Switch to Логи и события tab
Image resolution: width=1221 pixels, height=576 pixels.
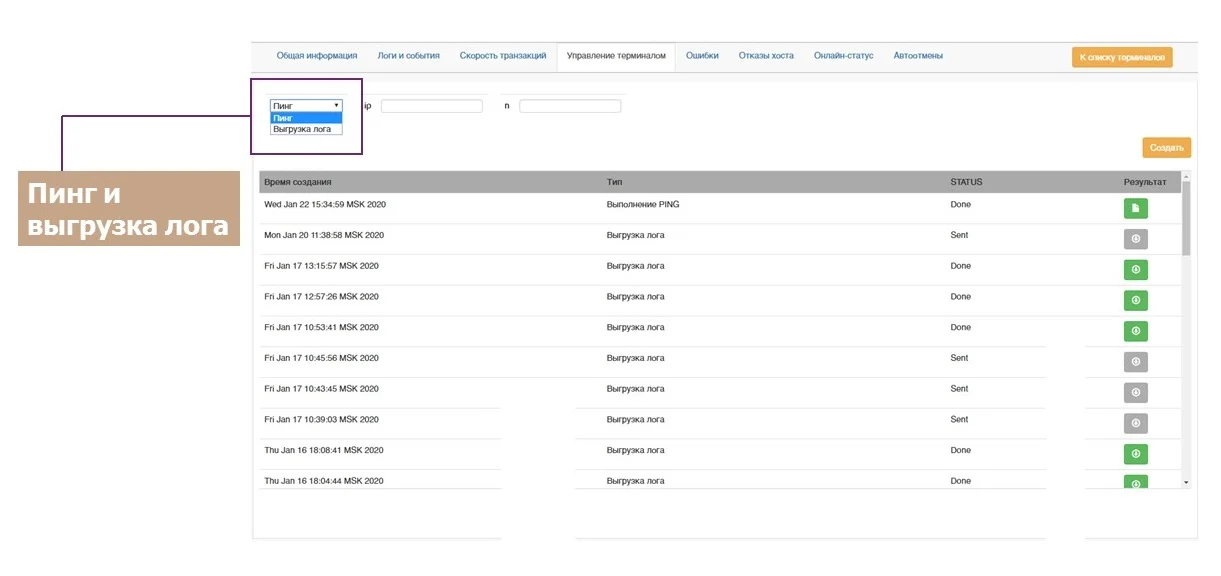pos(408,56)
